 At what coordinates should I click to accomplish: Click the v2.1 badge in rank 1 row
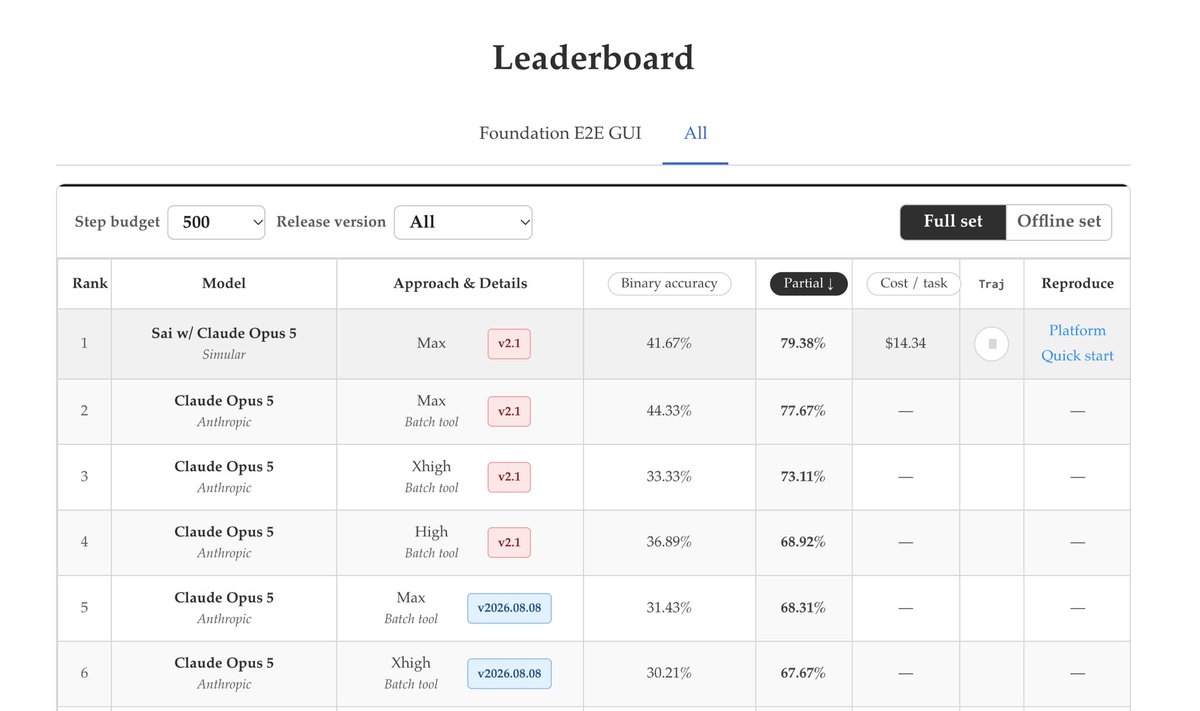pyautogui.click(x=509, y=344)
